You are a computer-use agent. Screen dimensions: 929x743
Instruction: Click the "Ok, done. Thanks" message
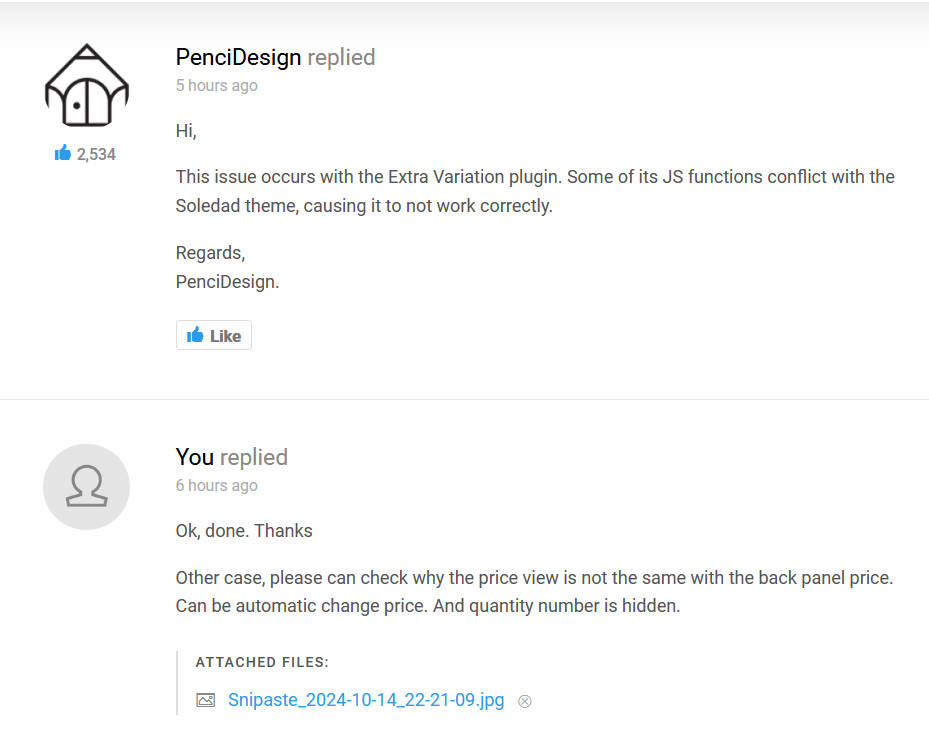pos(244,530)
